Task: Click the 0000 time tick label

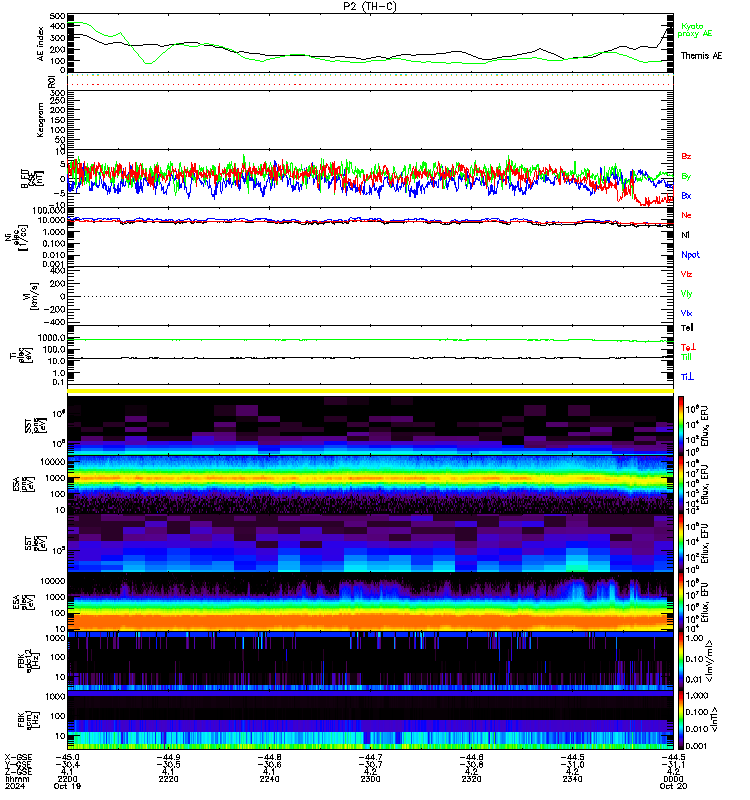Action: pyautogui.click(x=673, y=779)
